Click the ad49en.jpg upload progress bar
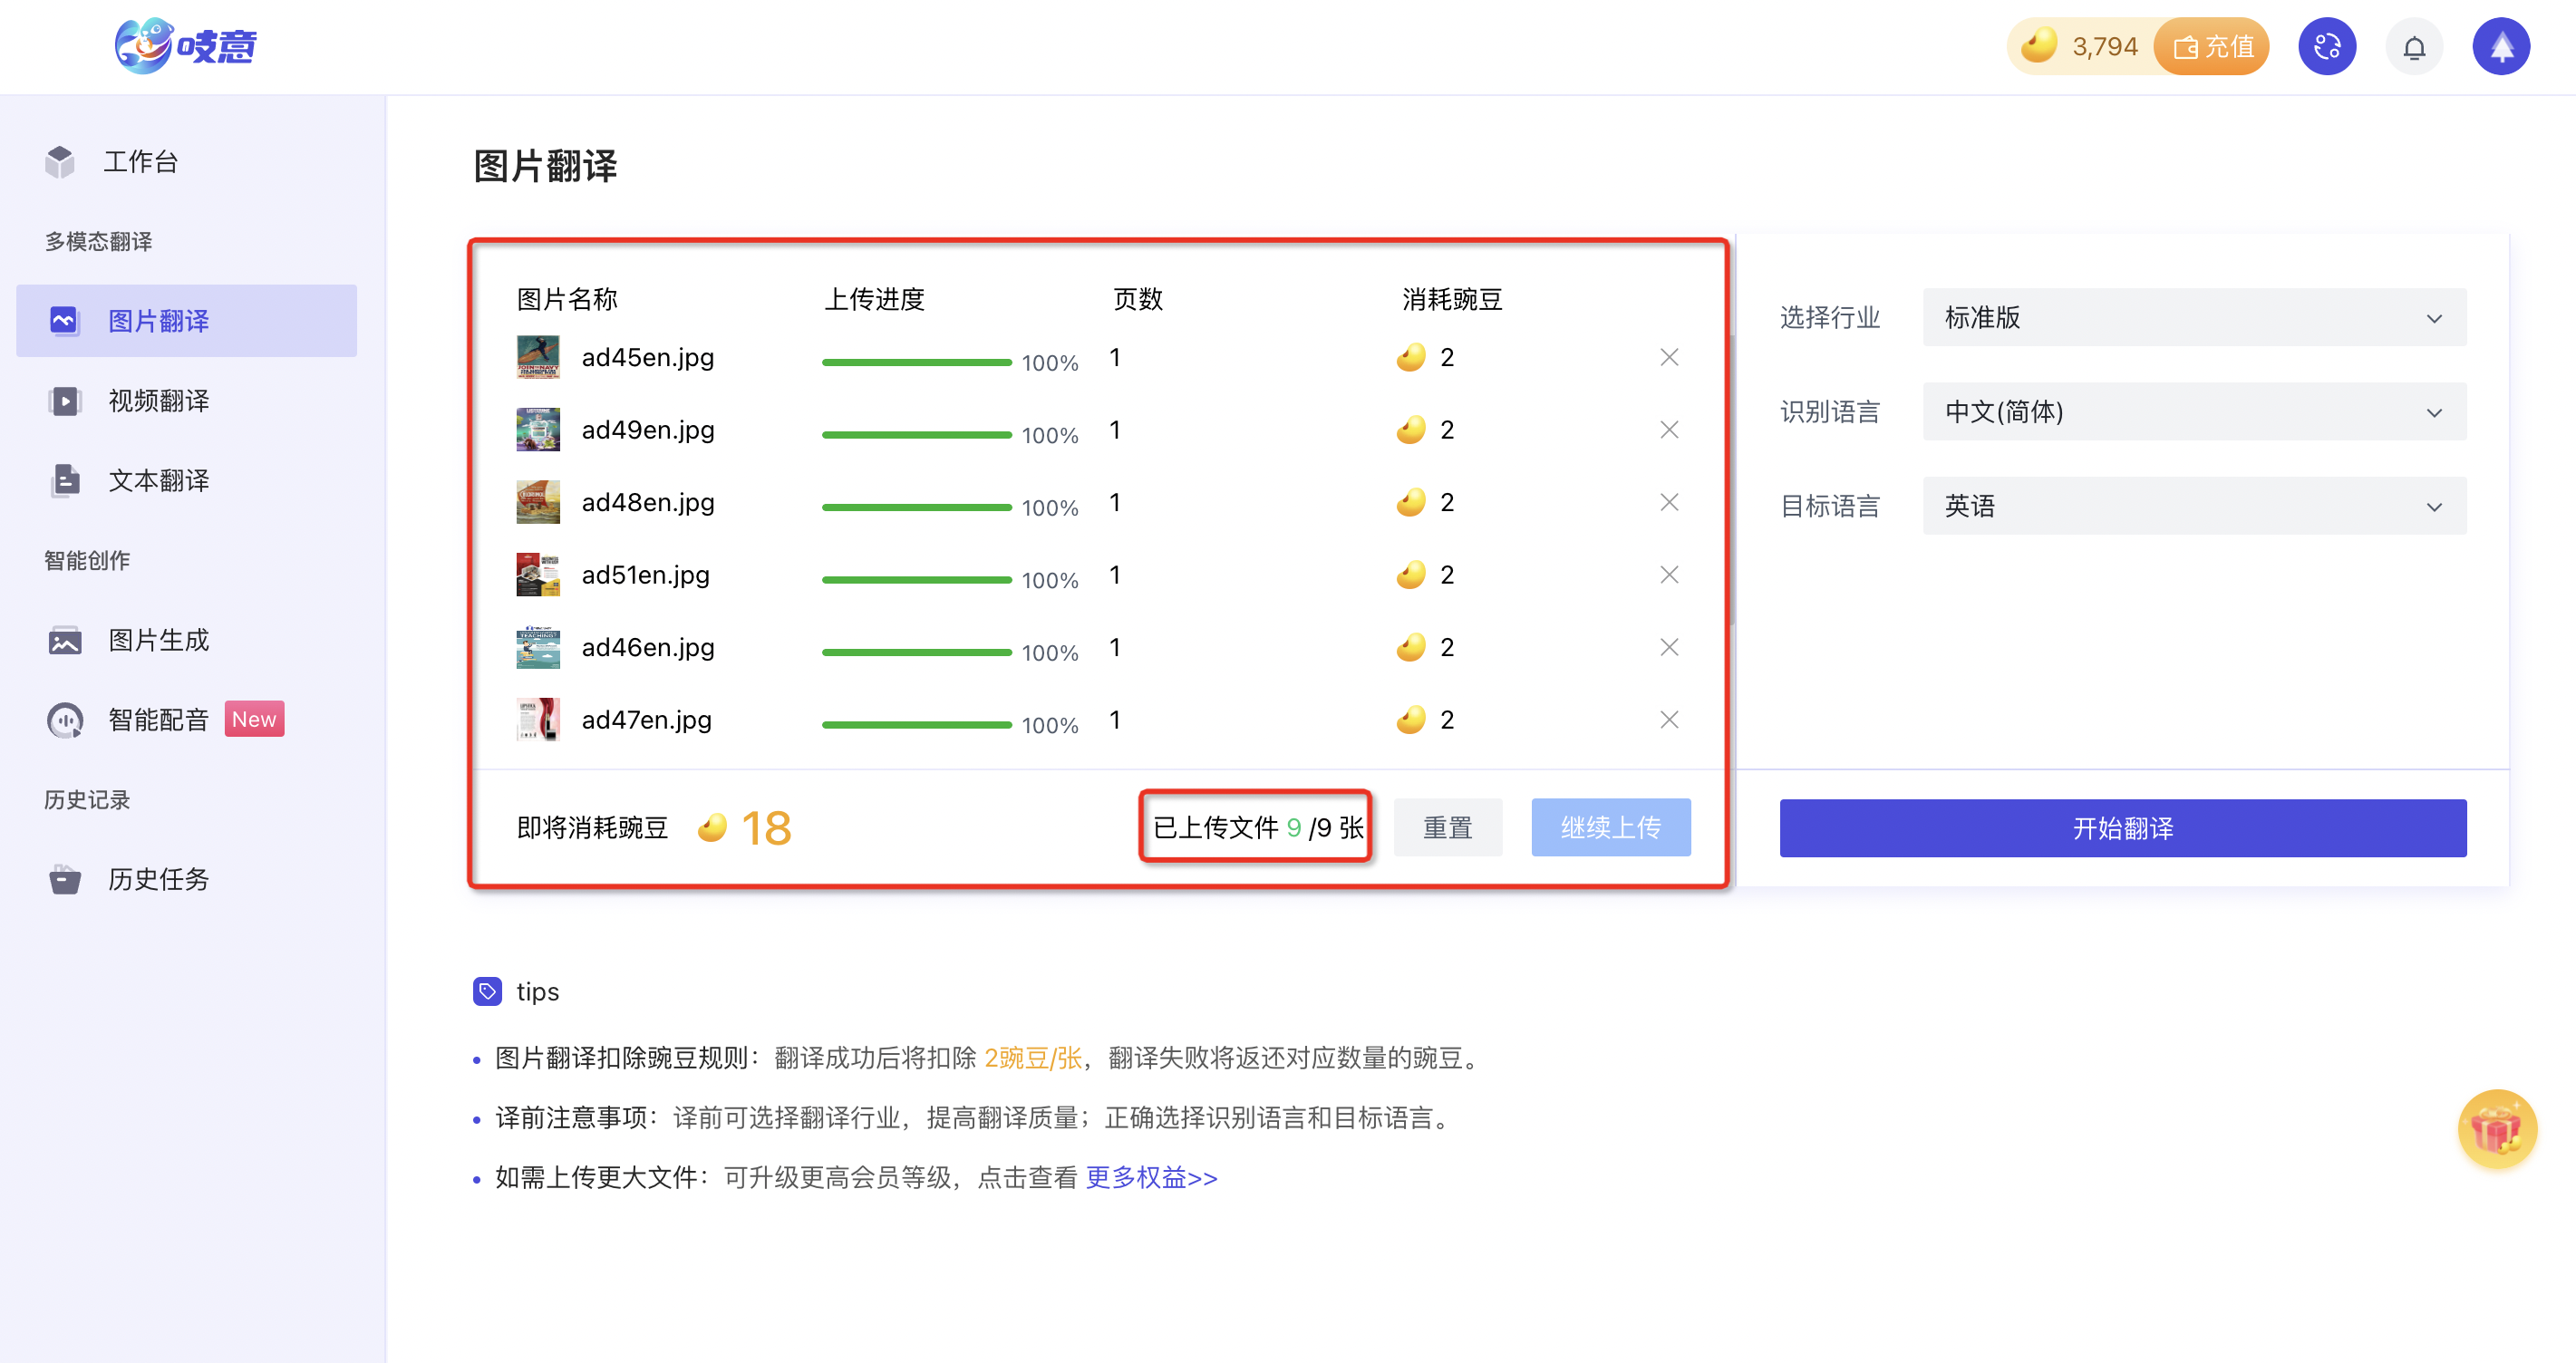The image size is (2576, 1363). click(x=916, y=435)
